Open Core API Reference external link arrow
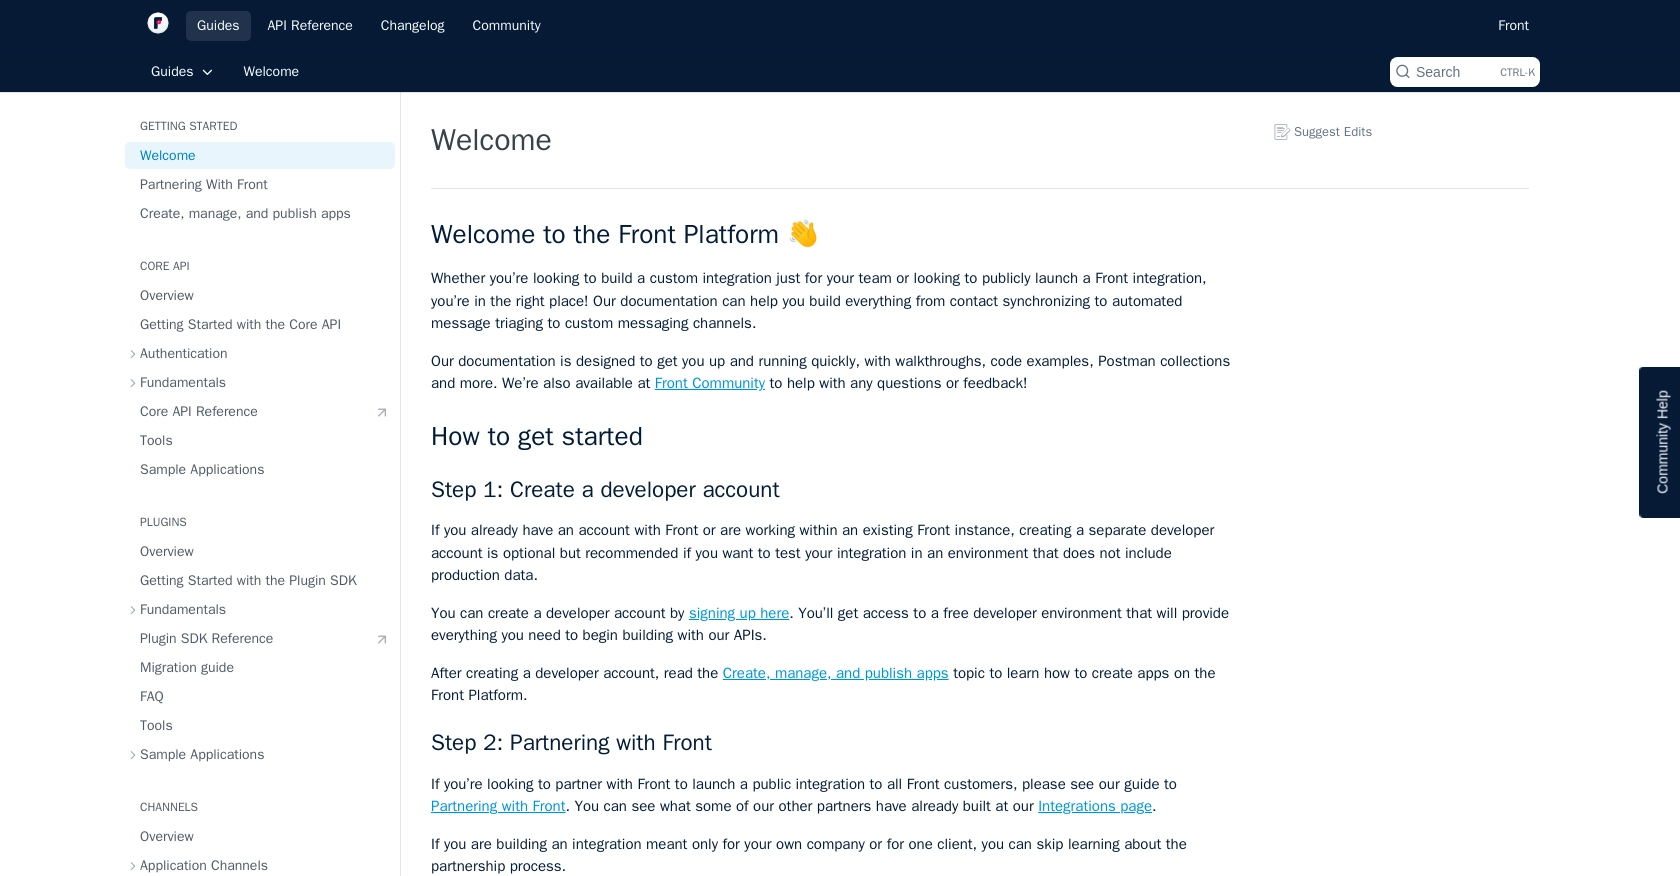 pos(381,412)
